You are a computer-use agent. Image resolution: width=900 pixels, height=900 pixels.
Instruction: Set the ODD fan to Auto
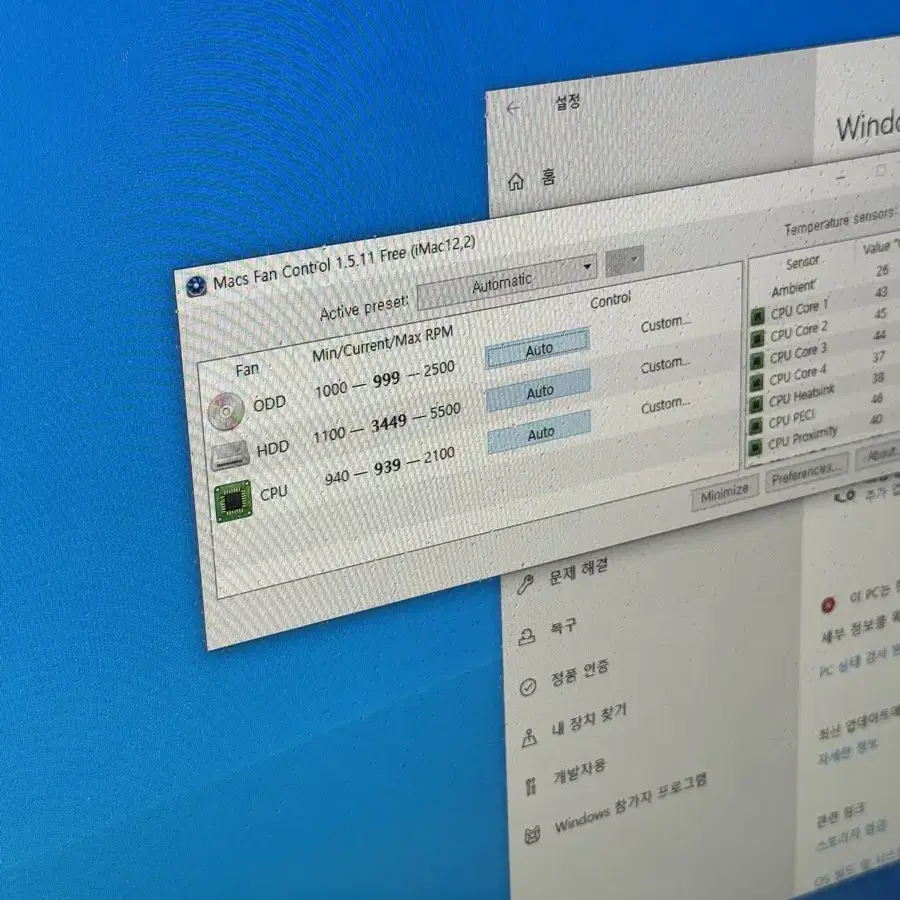coord(538,348)
